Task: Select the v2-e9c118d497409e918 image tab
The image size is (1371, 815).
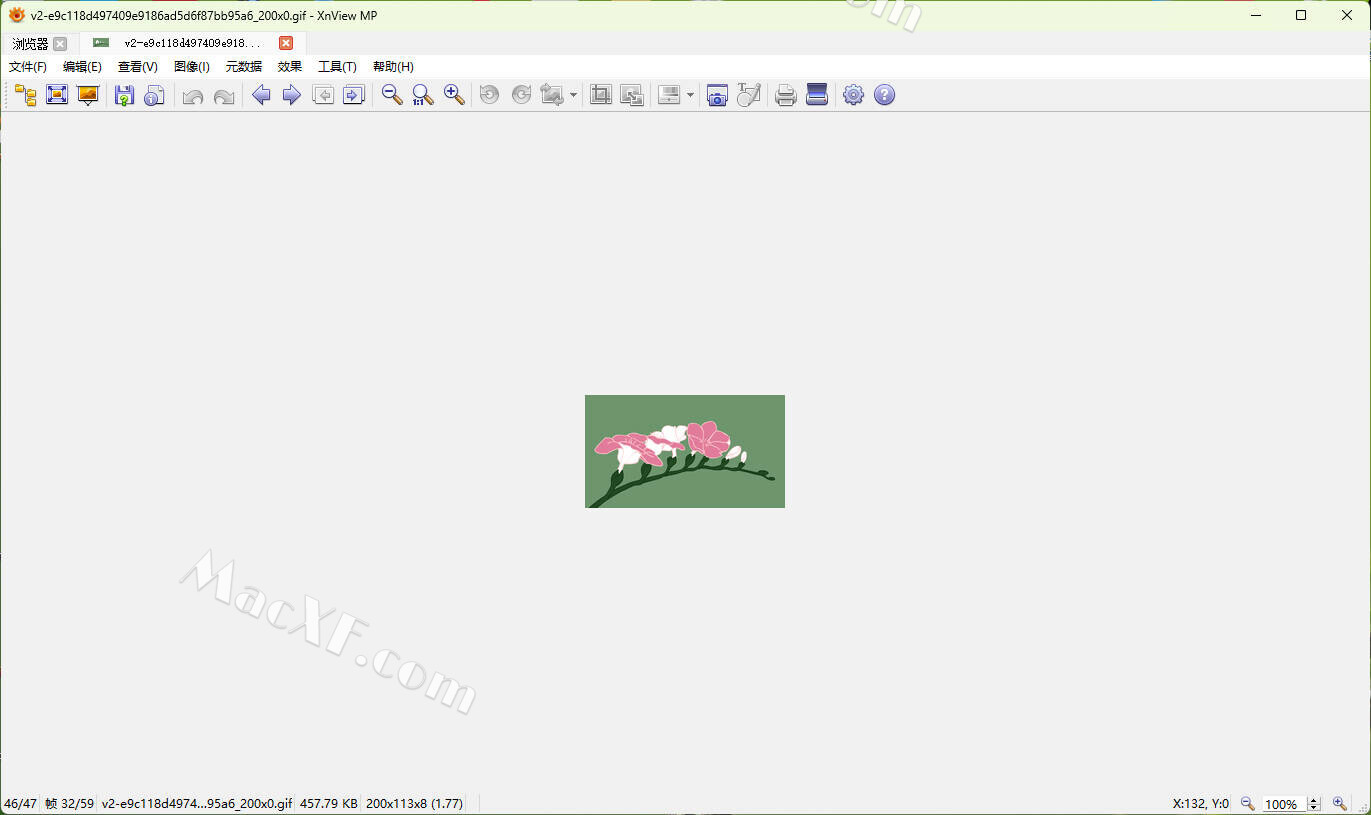Action: point(193,43)
